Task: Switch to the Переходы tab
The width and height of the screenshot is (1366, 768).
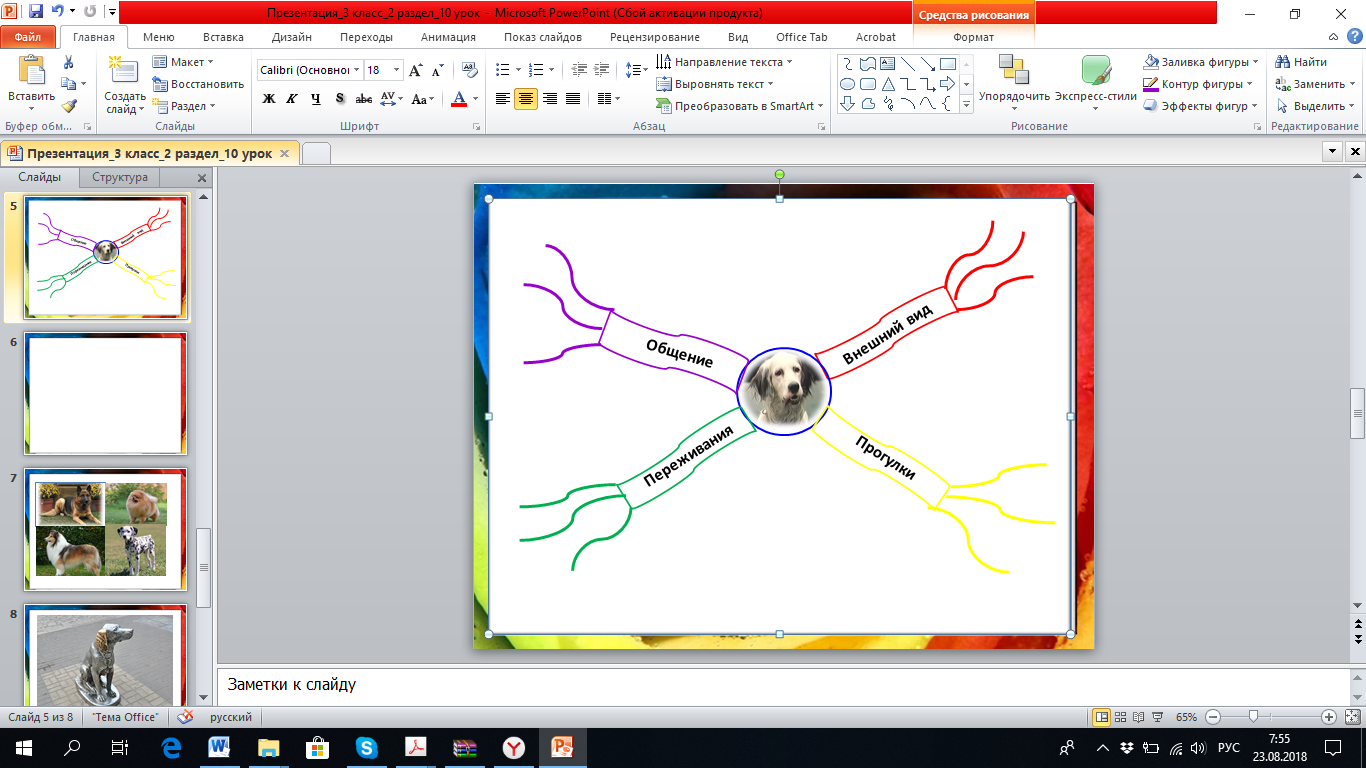Action: tap(366, 37)
